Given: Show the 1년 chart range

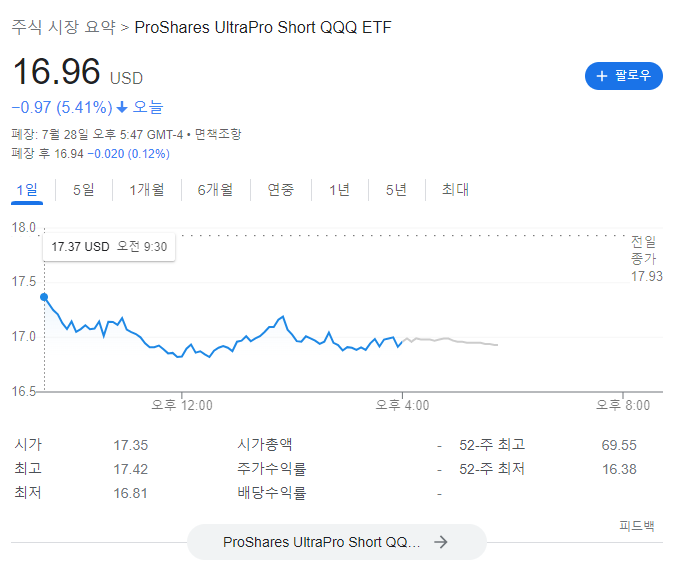Looking at the screenshot, I should 340,190.
